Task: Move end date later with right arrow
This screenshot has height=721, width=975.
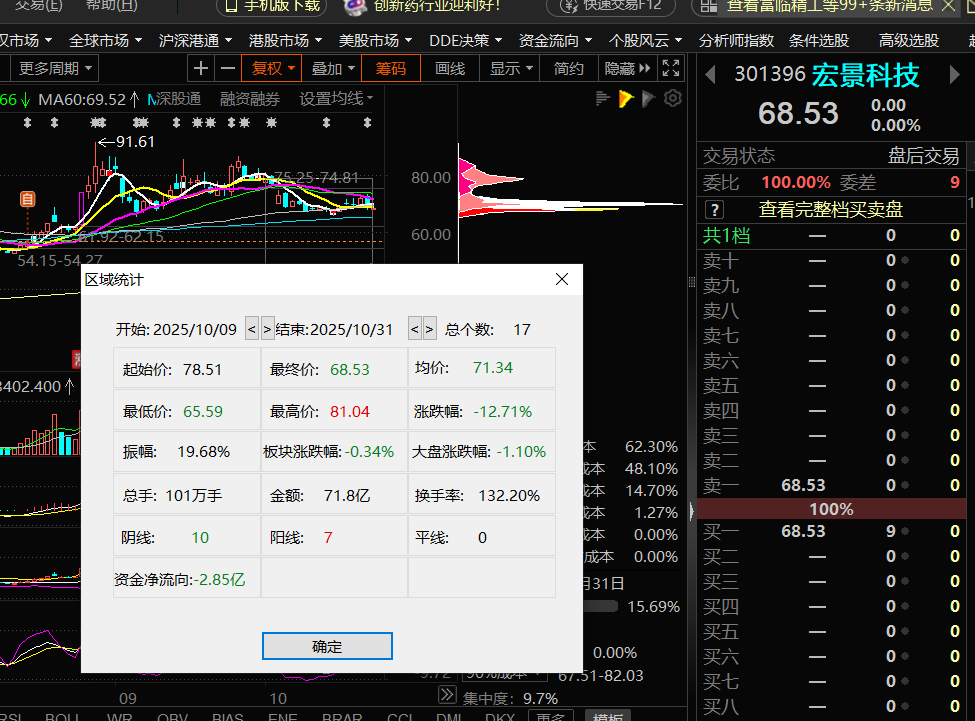Action: 430,329
